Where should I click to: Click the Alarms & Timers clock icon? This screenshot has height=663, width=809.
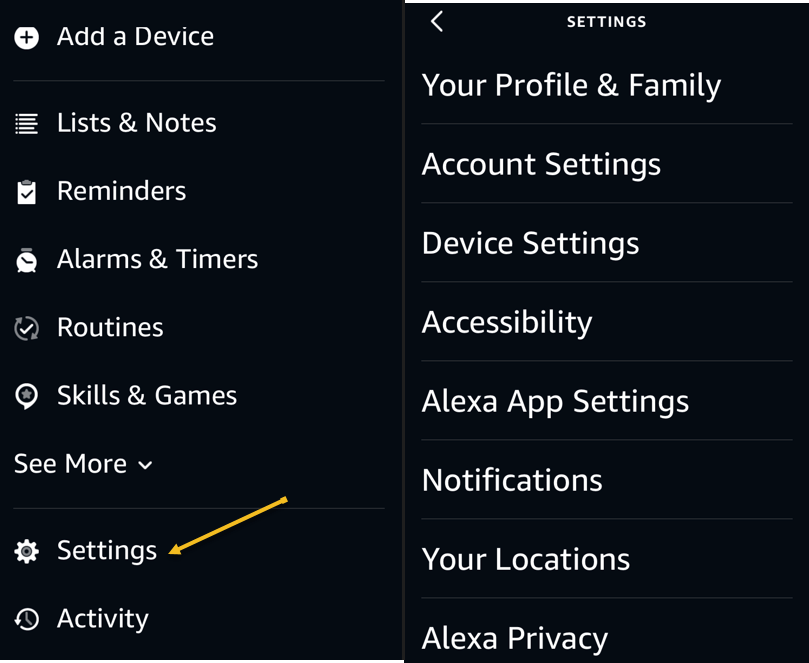click(27, 260)
